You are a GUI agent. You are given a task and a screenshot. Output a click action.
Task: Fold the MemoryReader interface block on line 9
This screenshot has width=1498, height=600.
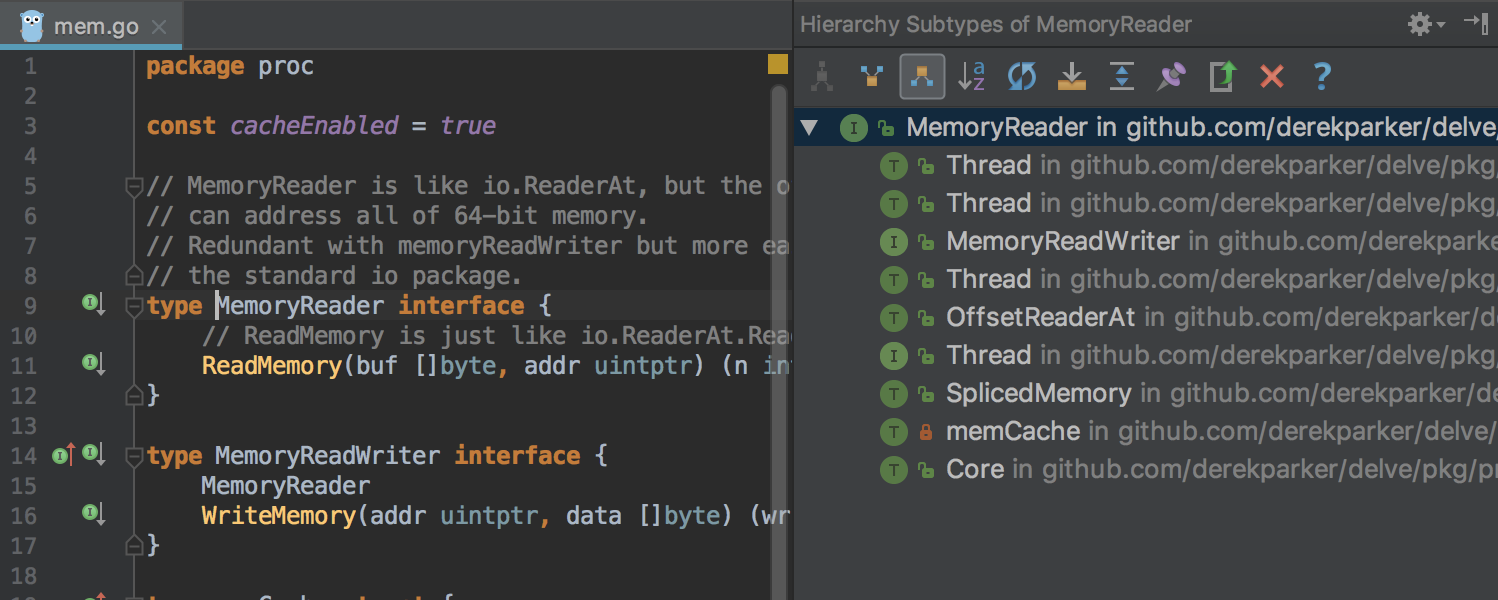click(x=134, y=306)
